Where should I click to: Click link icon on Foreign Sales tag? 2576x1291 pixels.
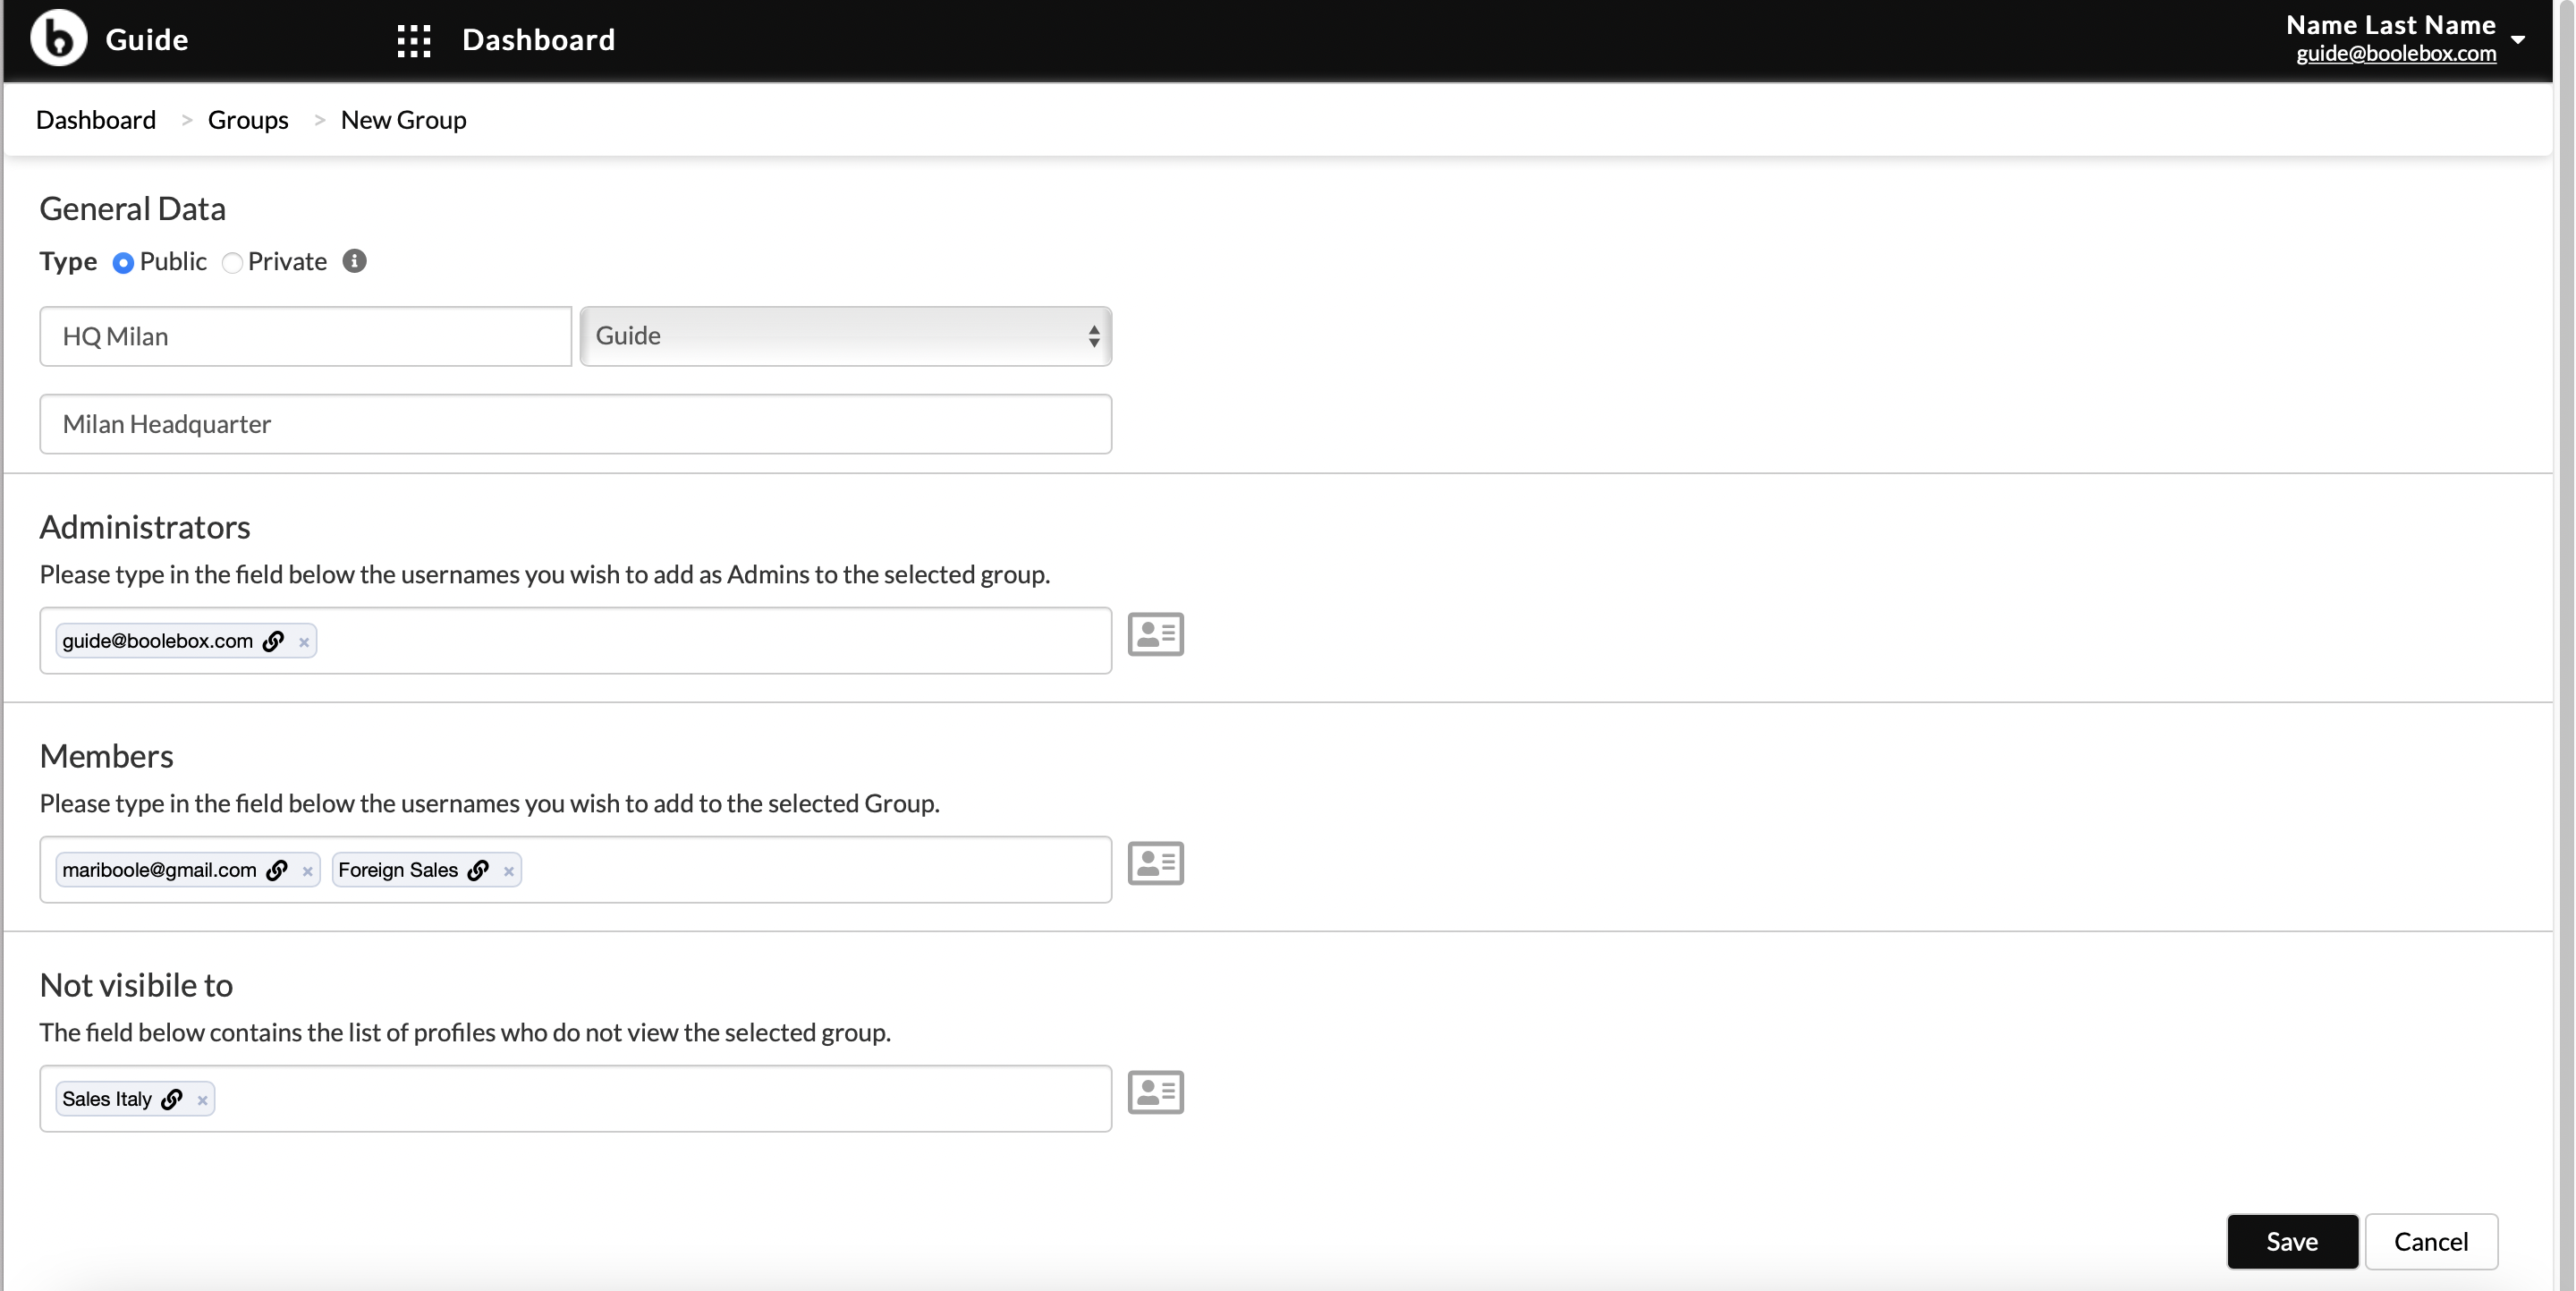(479, 870)
